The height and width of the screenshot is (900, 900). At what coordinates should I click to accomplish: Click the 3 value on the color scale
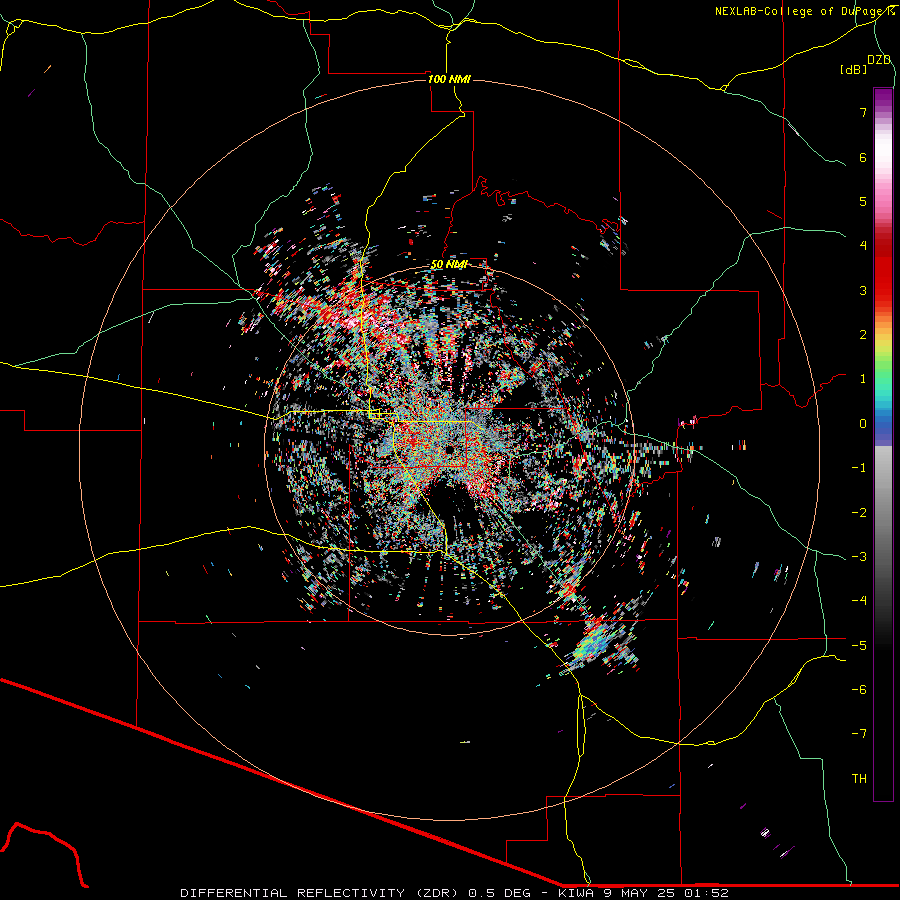click(863, 290)
